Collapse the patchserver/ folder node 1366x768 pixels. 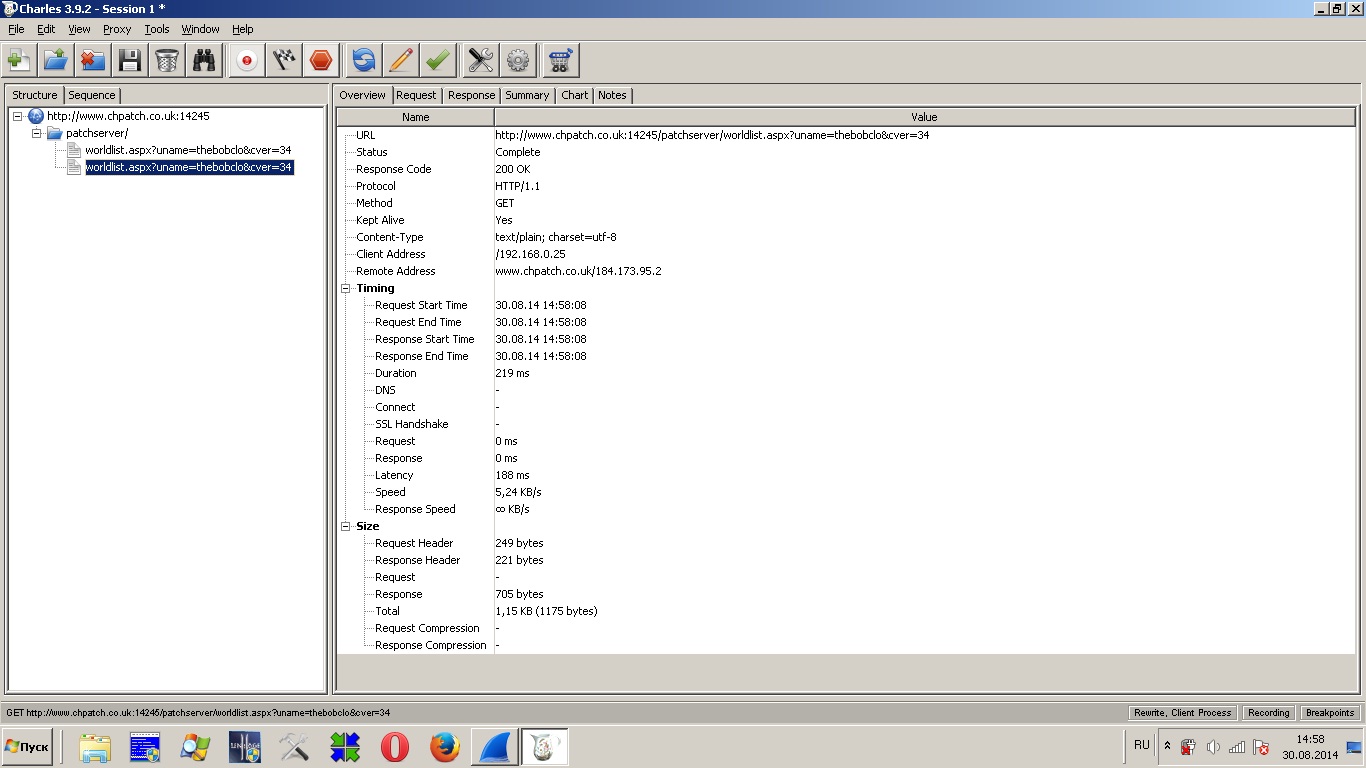37,133
